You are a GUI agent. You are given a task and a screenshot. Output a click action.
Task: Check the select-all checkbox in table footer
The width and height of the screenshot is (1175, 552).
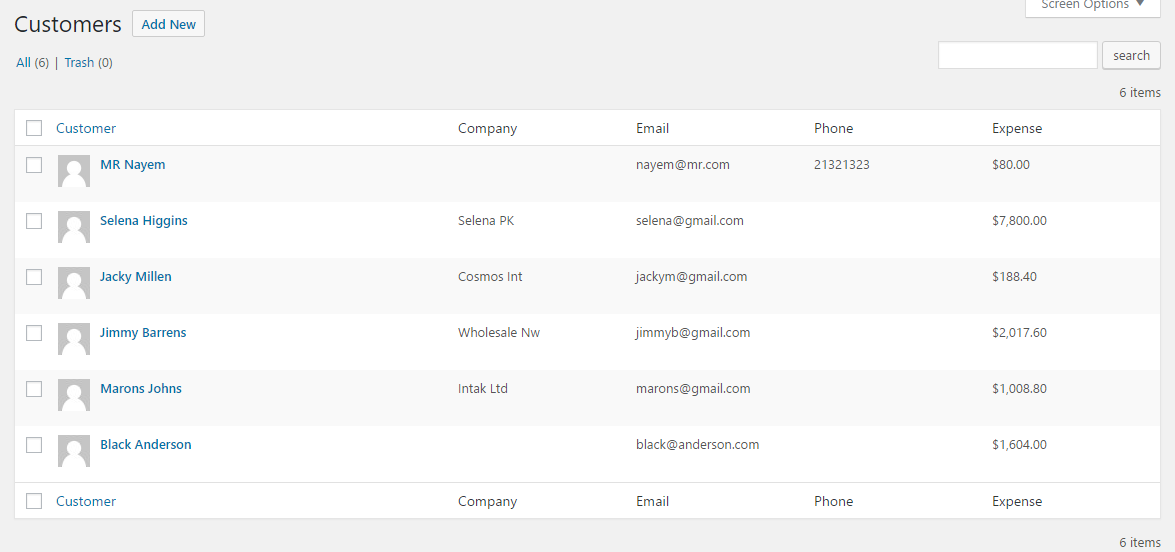[x=34, y=501]
